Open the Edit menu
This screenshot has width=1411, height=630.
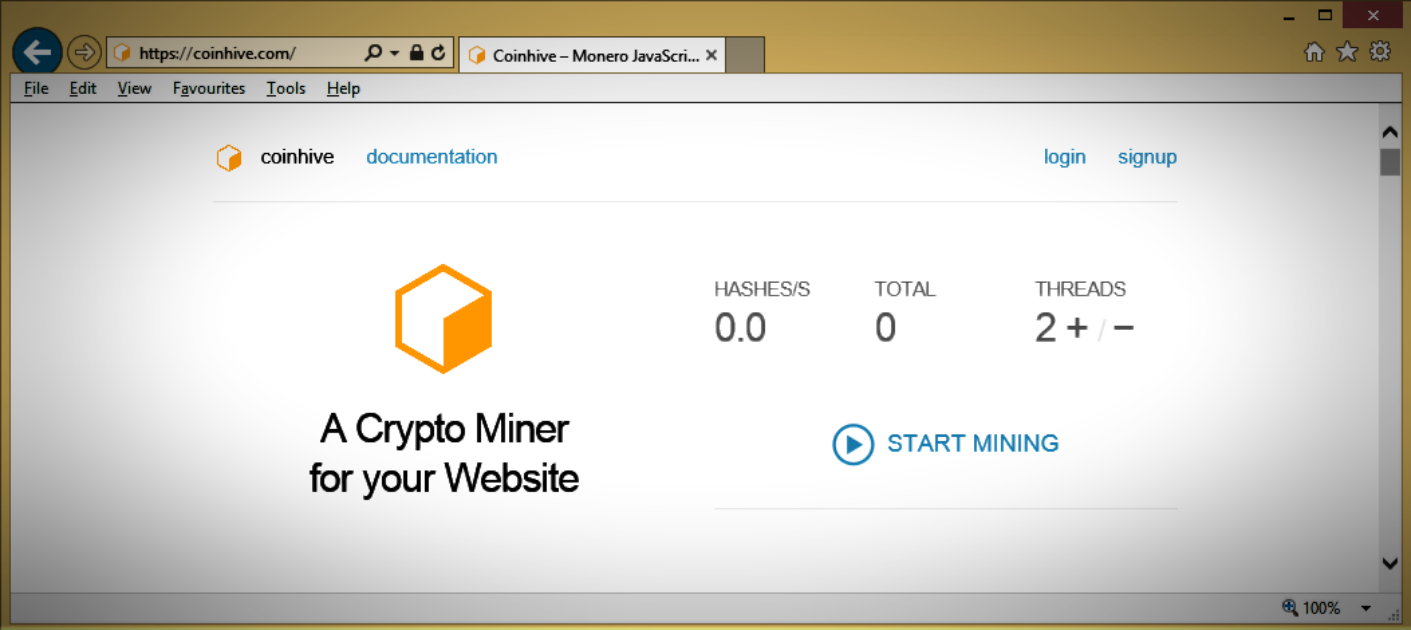click(x=83, y=89)
